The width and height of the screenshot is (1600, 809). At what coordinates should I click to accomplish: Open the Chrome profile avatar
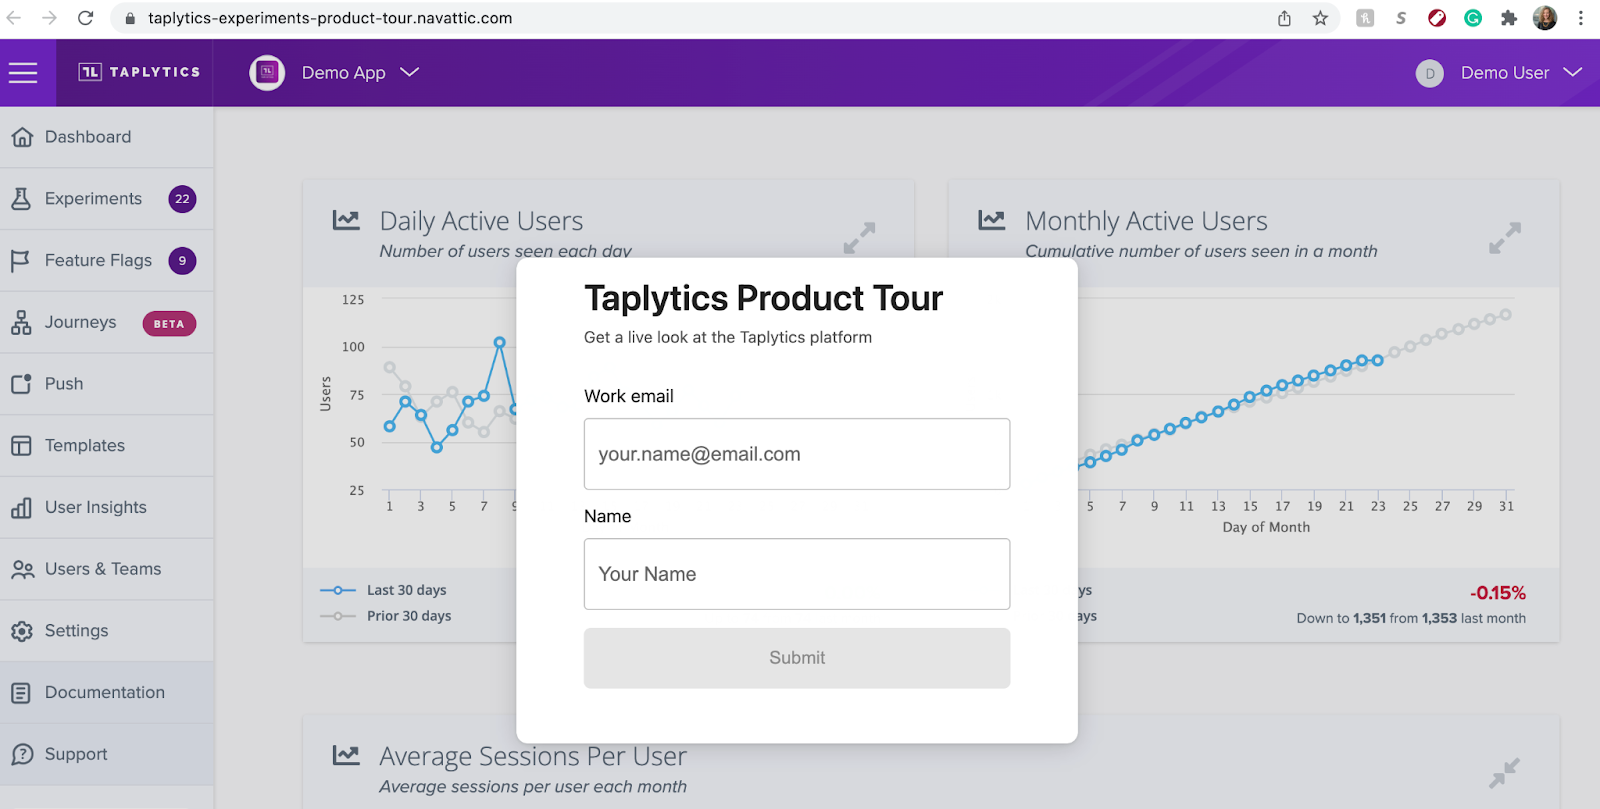pyautogui.click(x=1545, y=18)
